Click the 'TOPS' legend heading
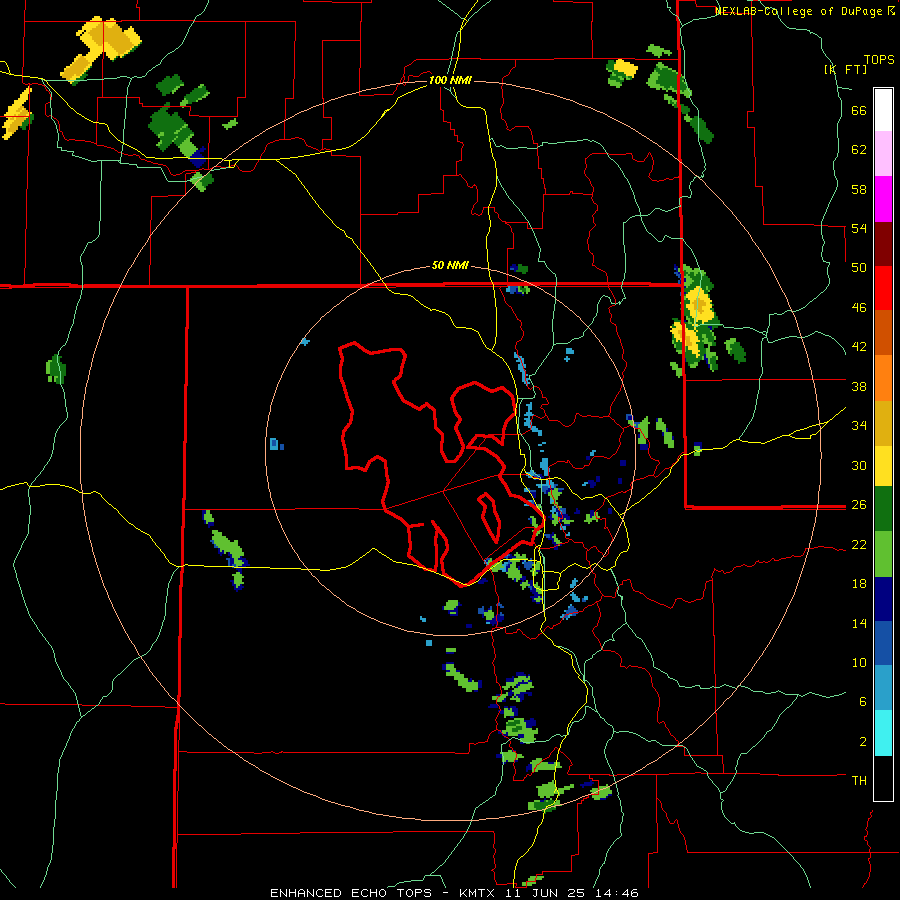This screenshot has width=900, height=900. (x=879, y=60)
